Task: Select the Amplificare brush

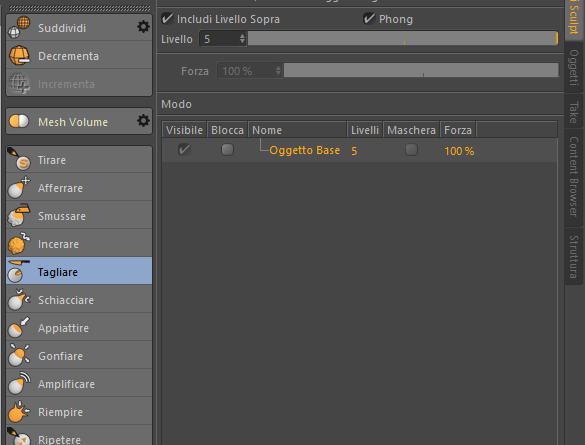Action: click(79, 384)
